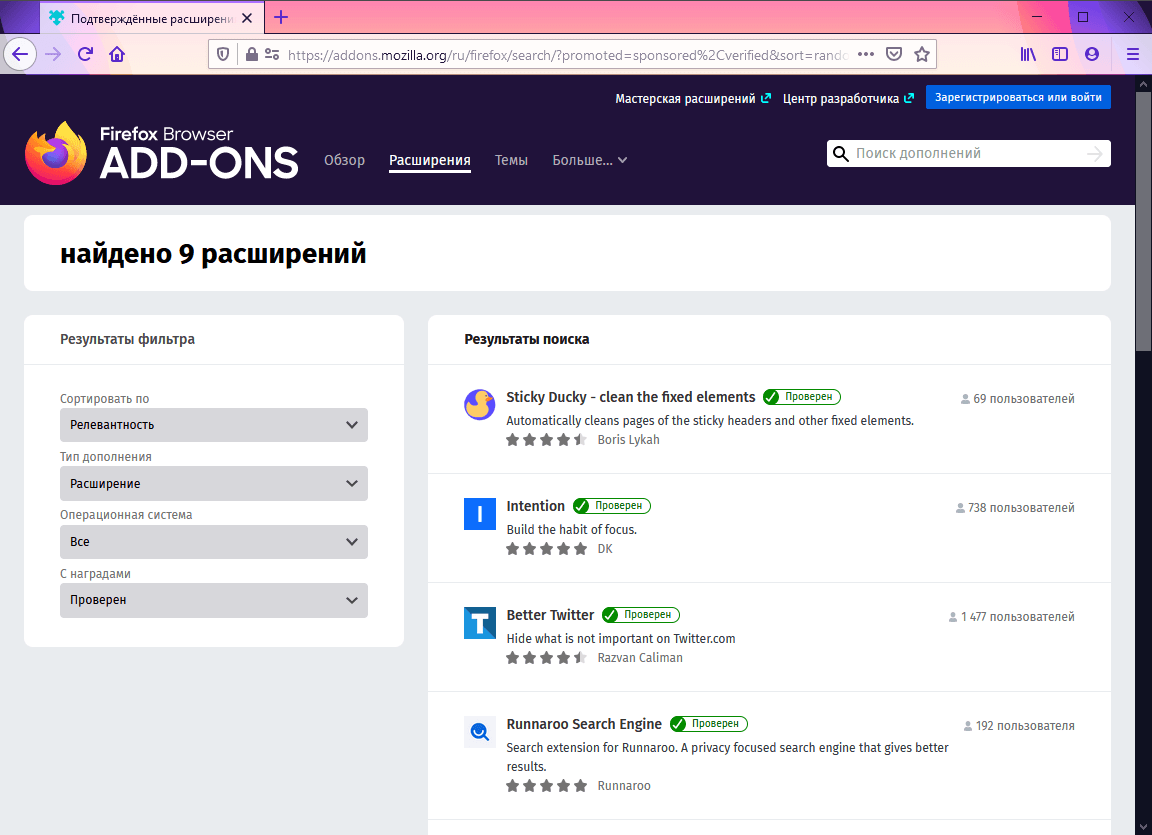
Task: Open Мастерская расширений link
Action: point(693,98)
